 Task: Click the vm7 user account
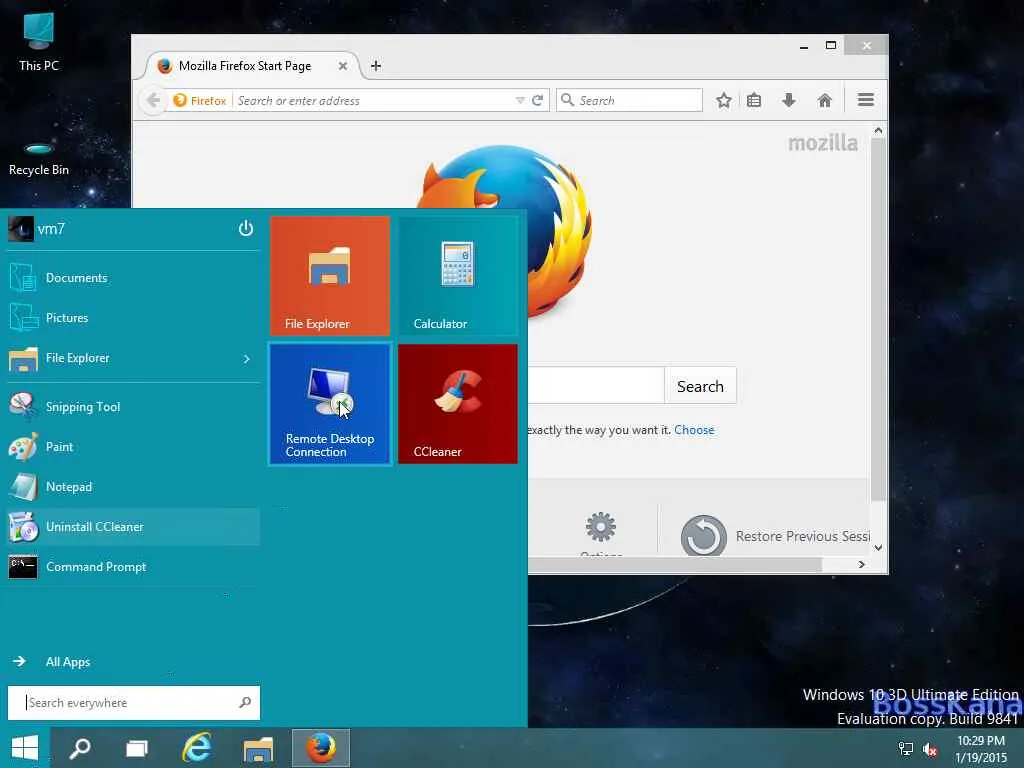[37, 229]
